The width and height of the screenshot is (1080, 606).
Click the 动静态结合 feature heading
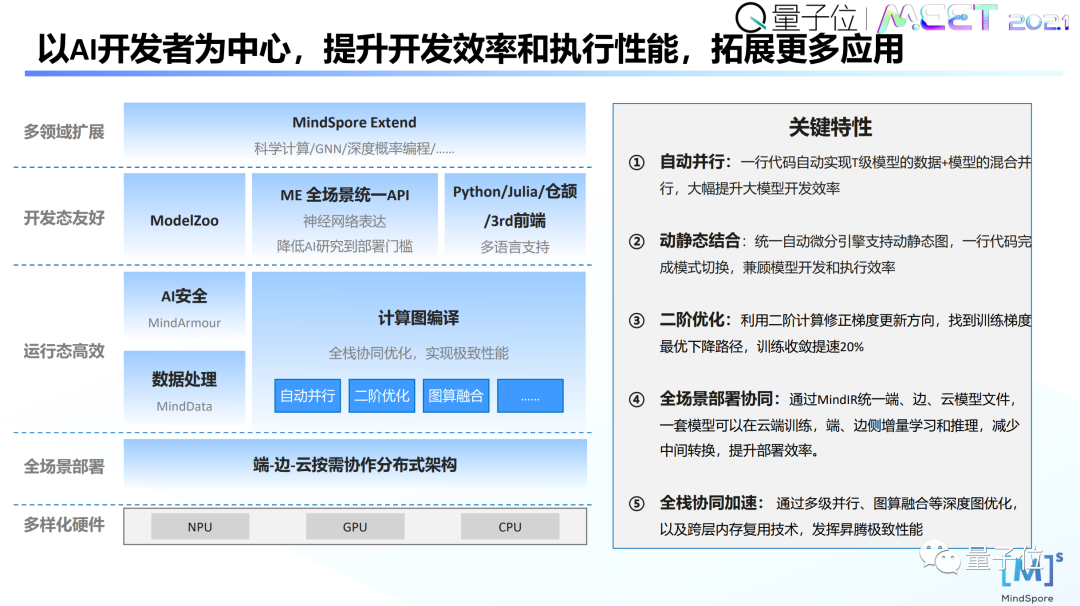tap(701, 241)
